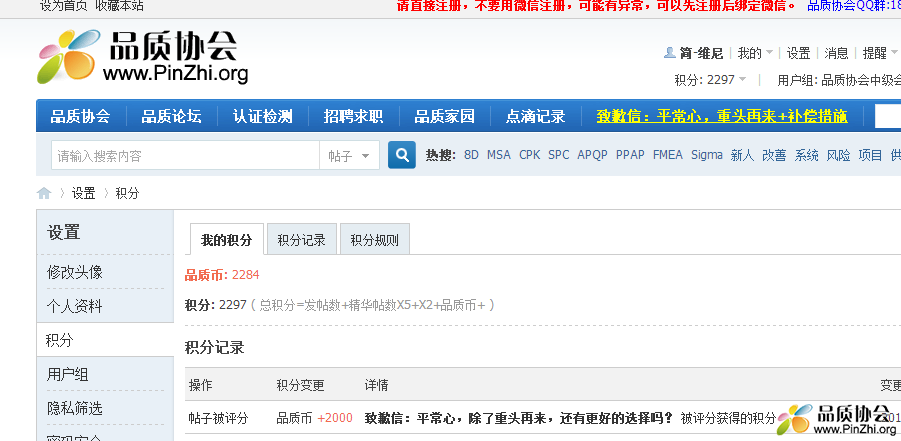Open 消息 in the user bar
901x441 pixels.
point(836,53)
